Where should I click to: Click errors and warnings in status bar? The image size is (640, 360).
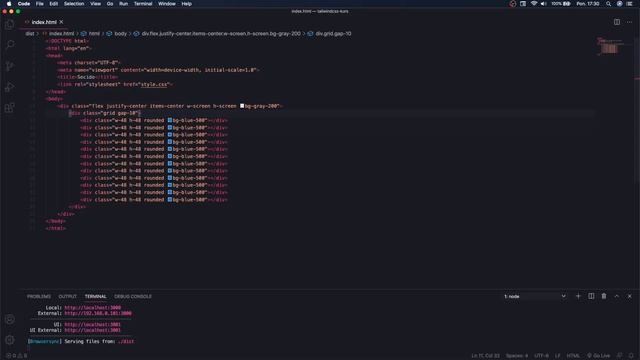tap(17, 356)
